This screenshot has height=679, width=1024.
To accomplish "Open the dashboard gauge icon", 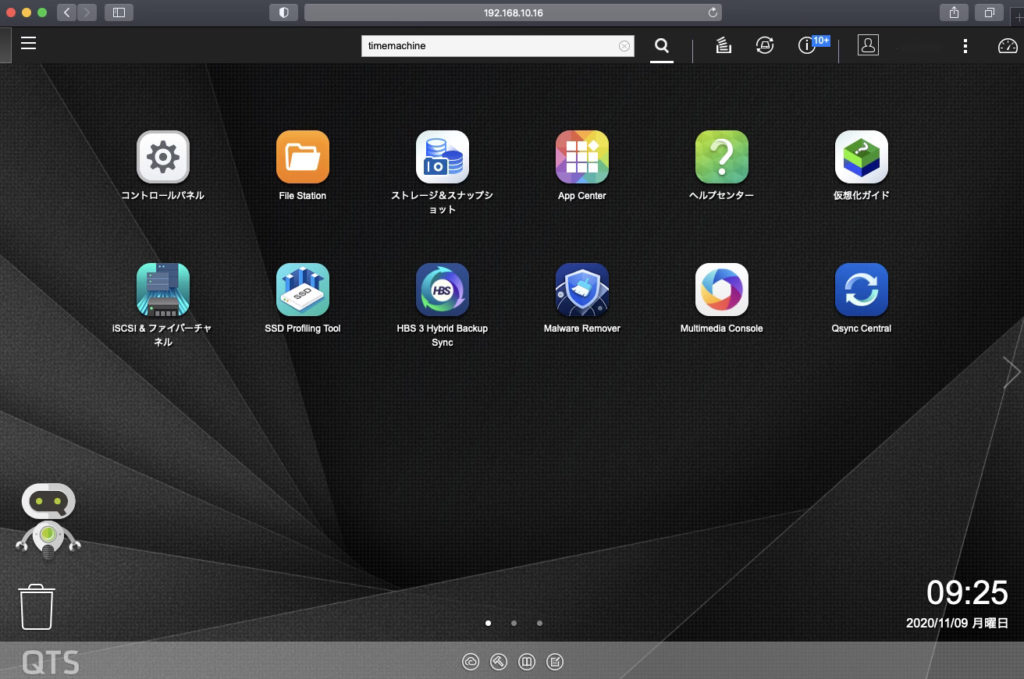I will (x=1008, y=46).
